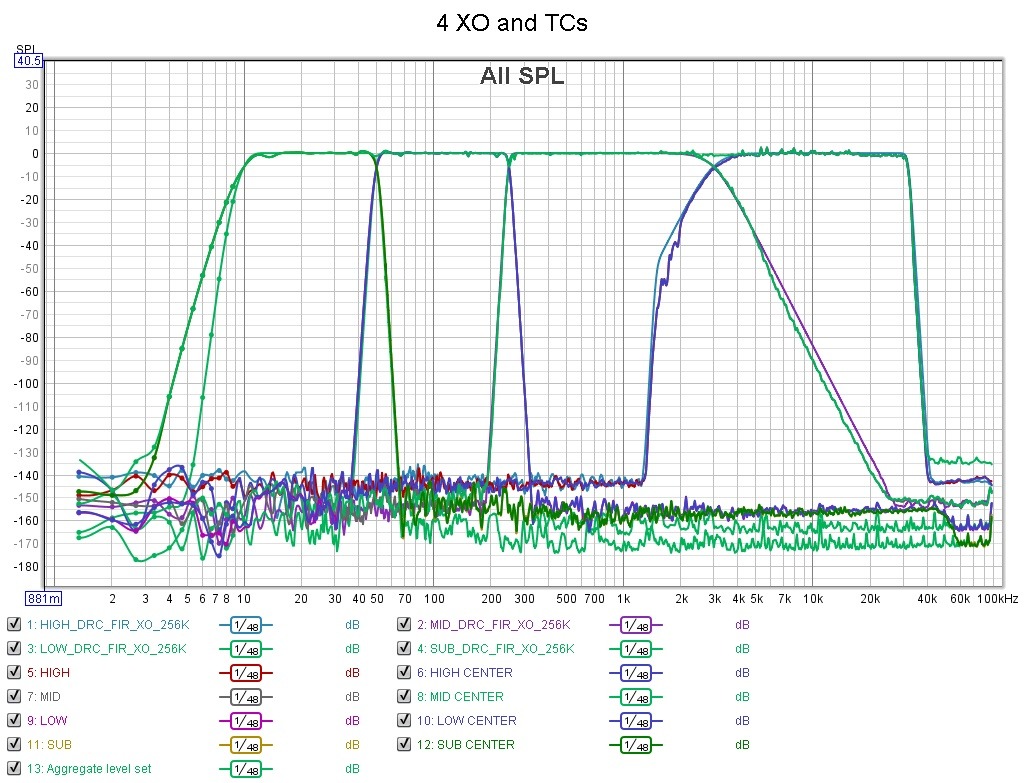The height and width of the screenshot is (783, 1024).
Task: Click the 100kHz frequency axis label
Action: [997, 599]
